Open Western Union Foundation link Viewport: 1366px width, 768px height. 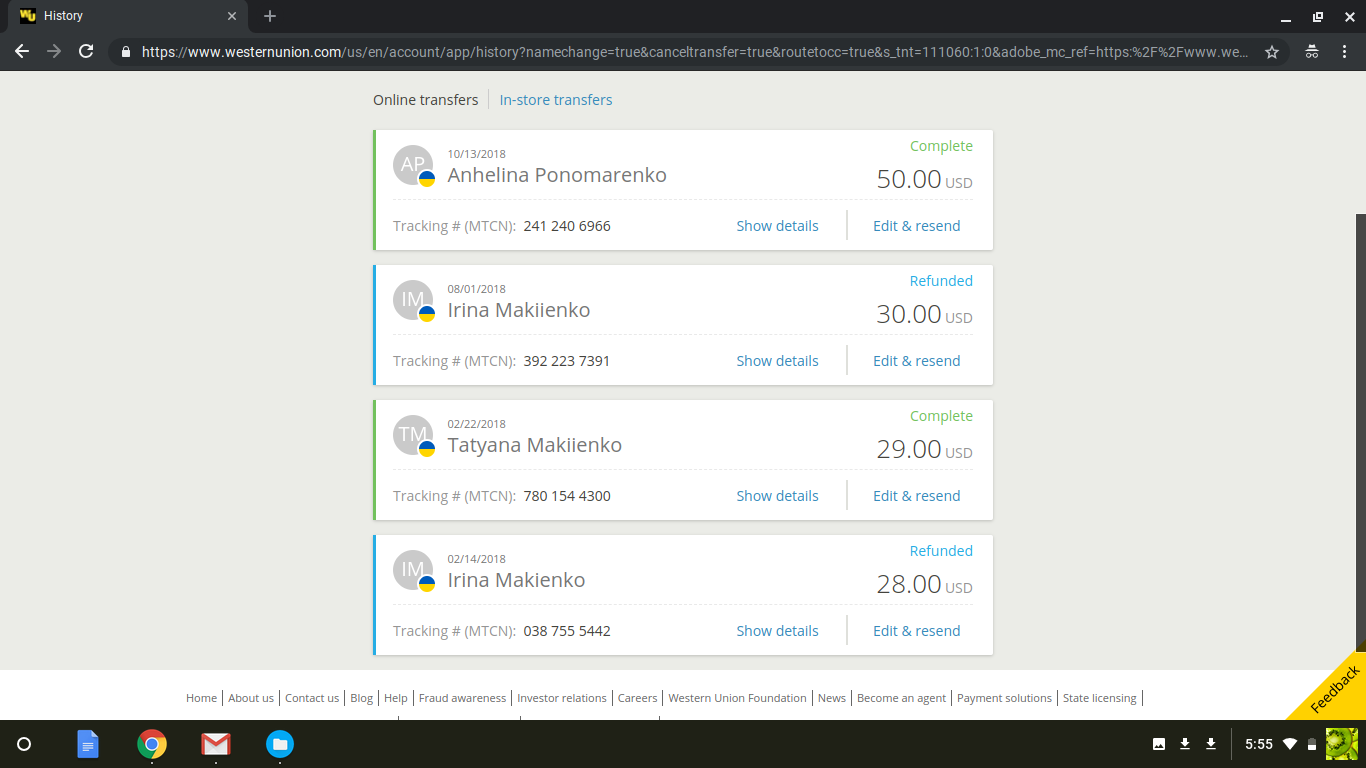(x=738, y=698)
